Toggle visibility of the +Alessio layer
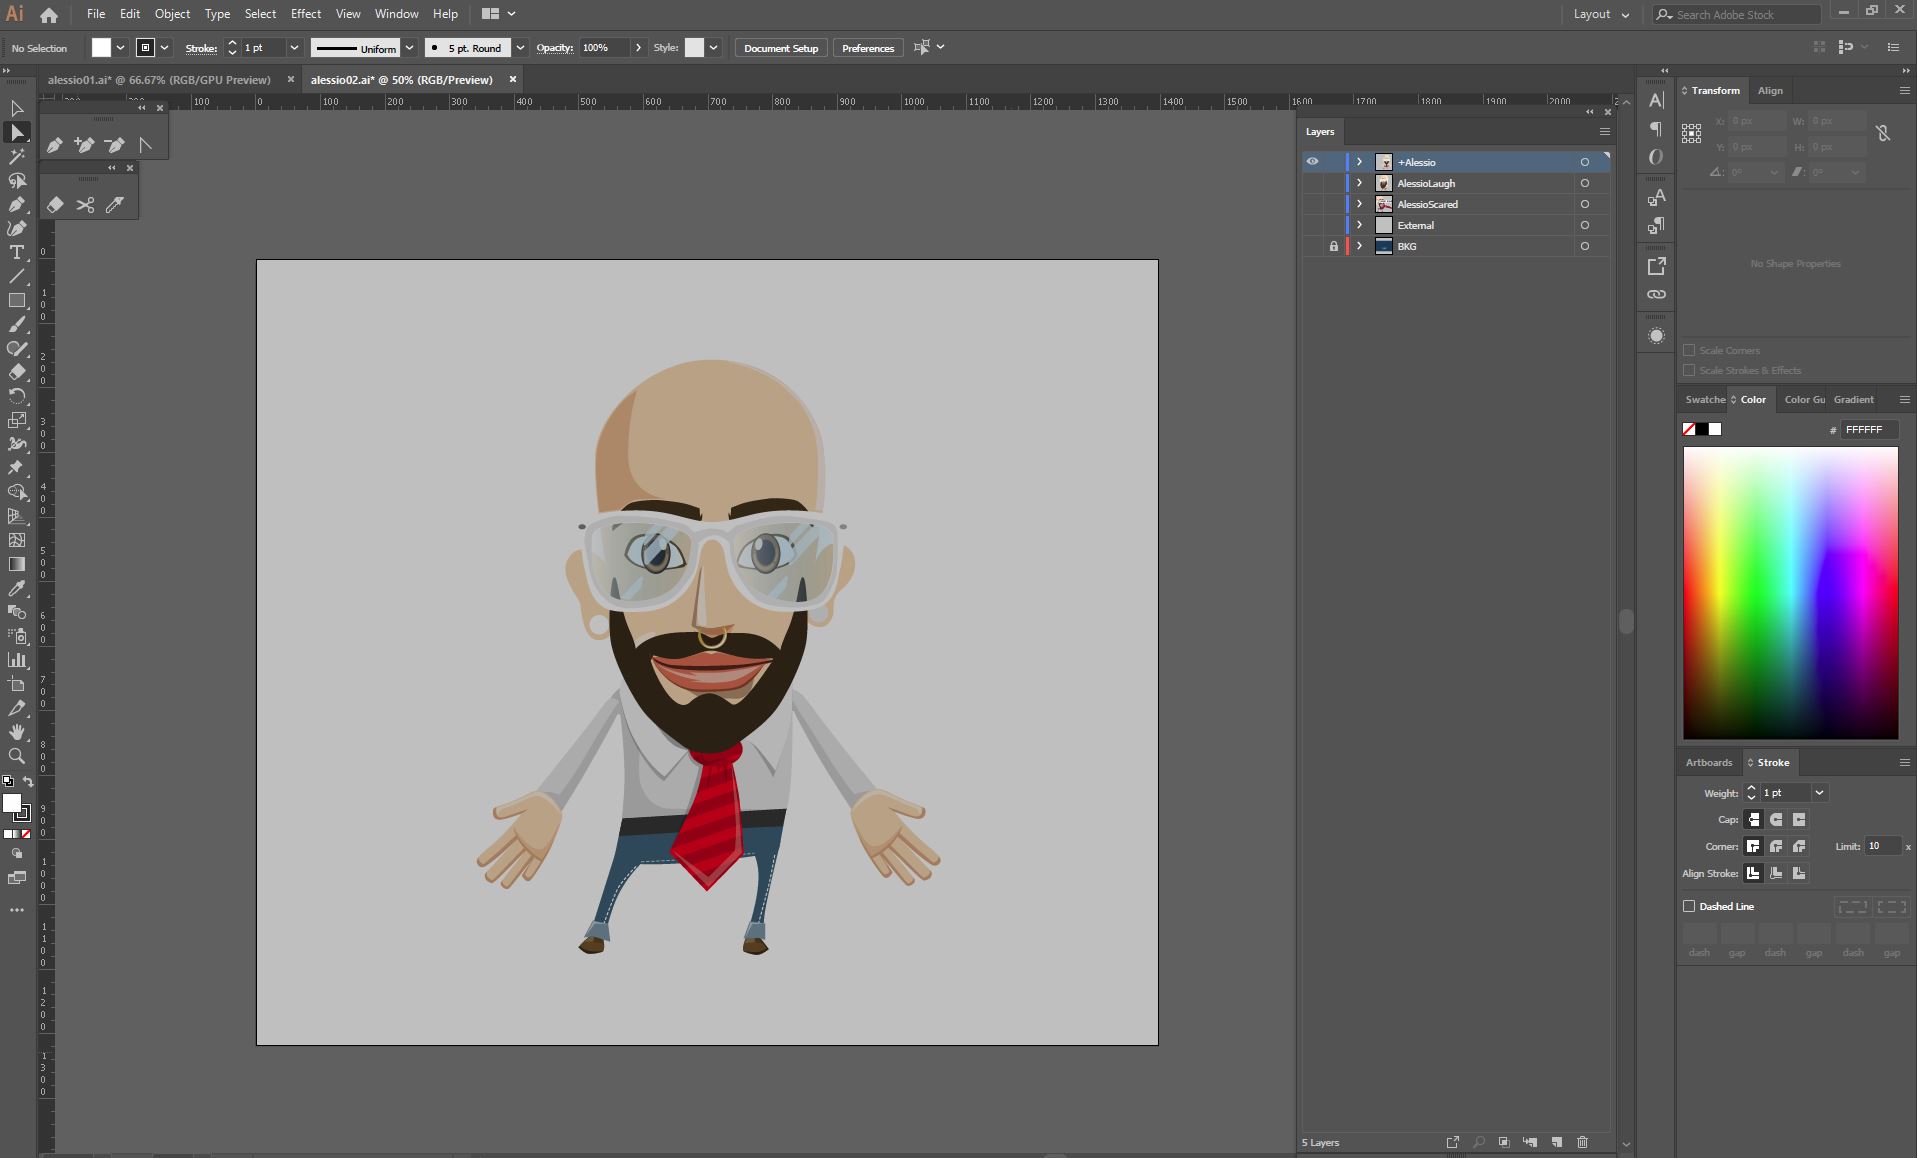Image resolution: width=1917 pixels, height=1158 pixels. pyautogui.click(x=1312, y=162)
